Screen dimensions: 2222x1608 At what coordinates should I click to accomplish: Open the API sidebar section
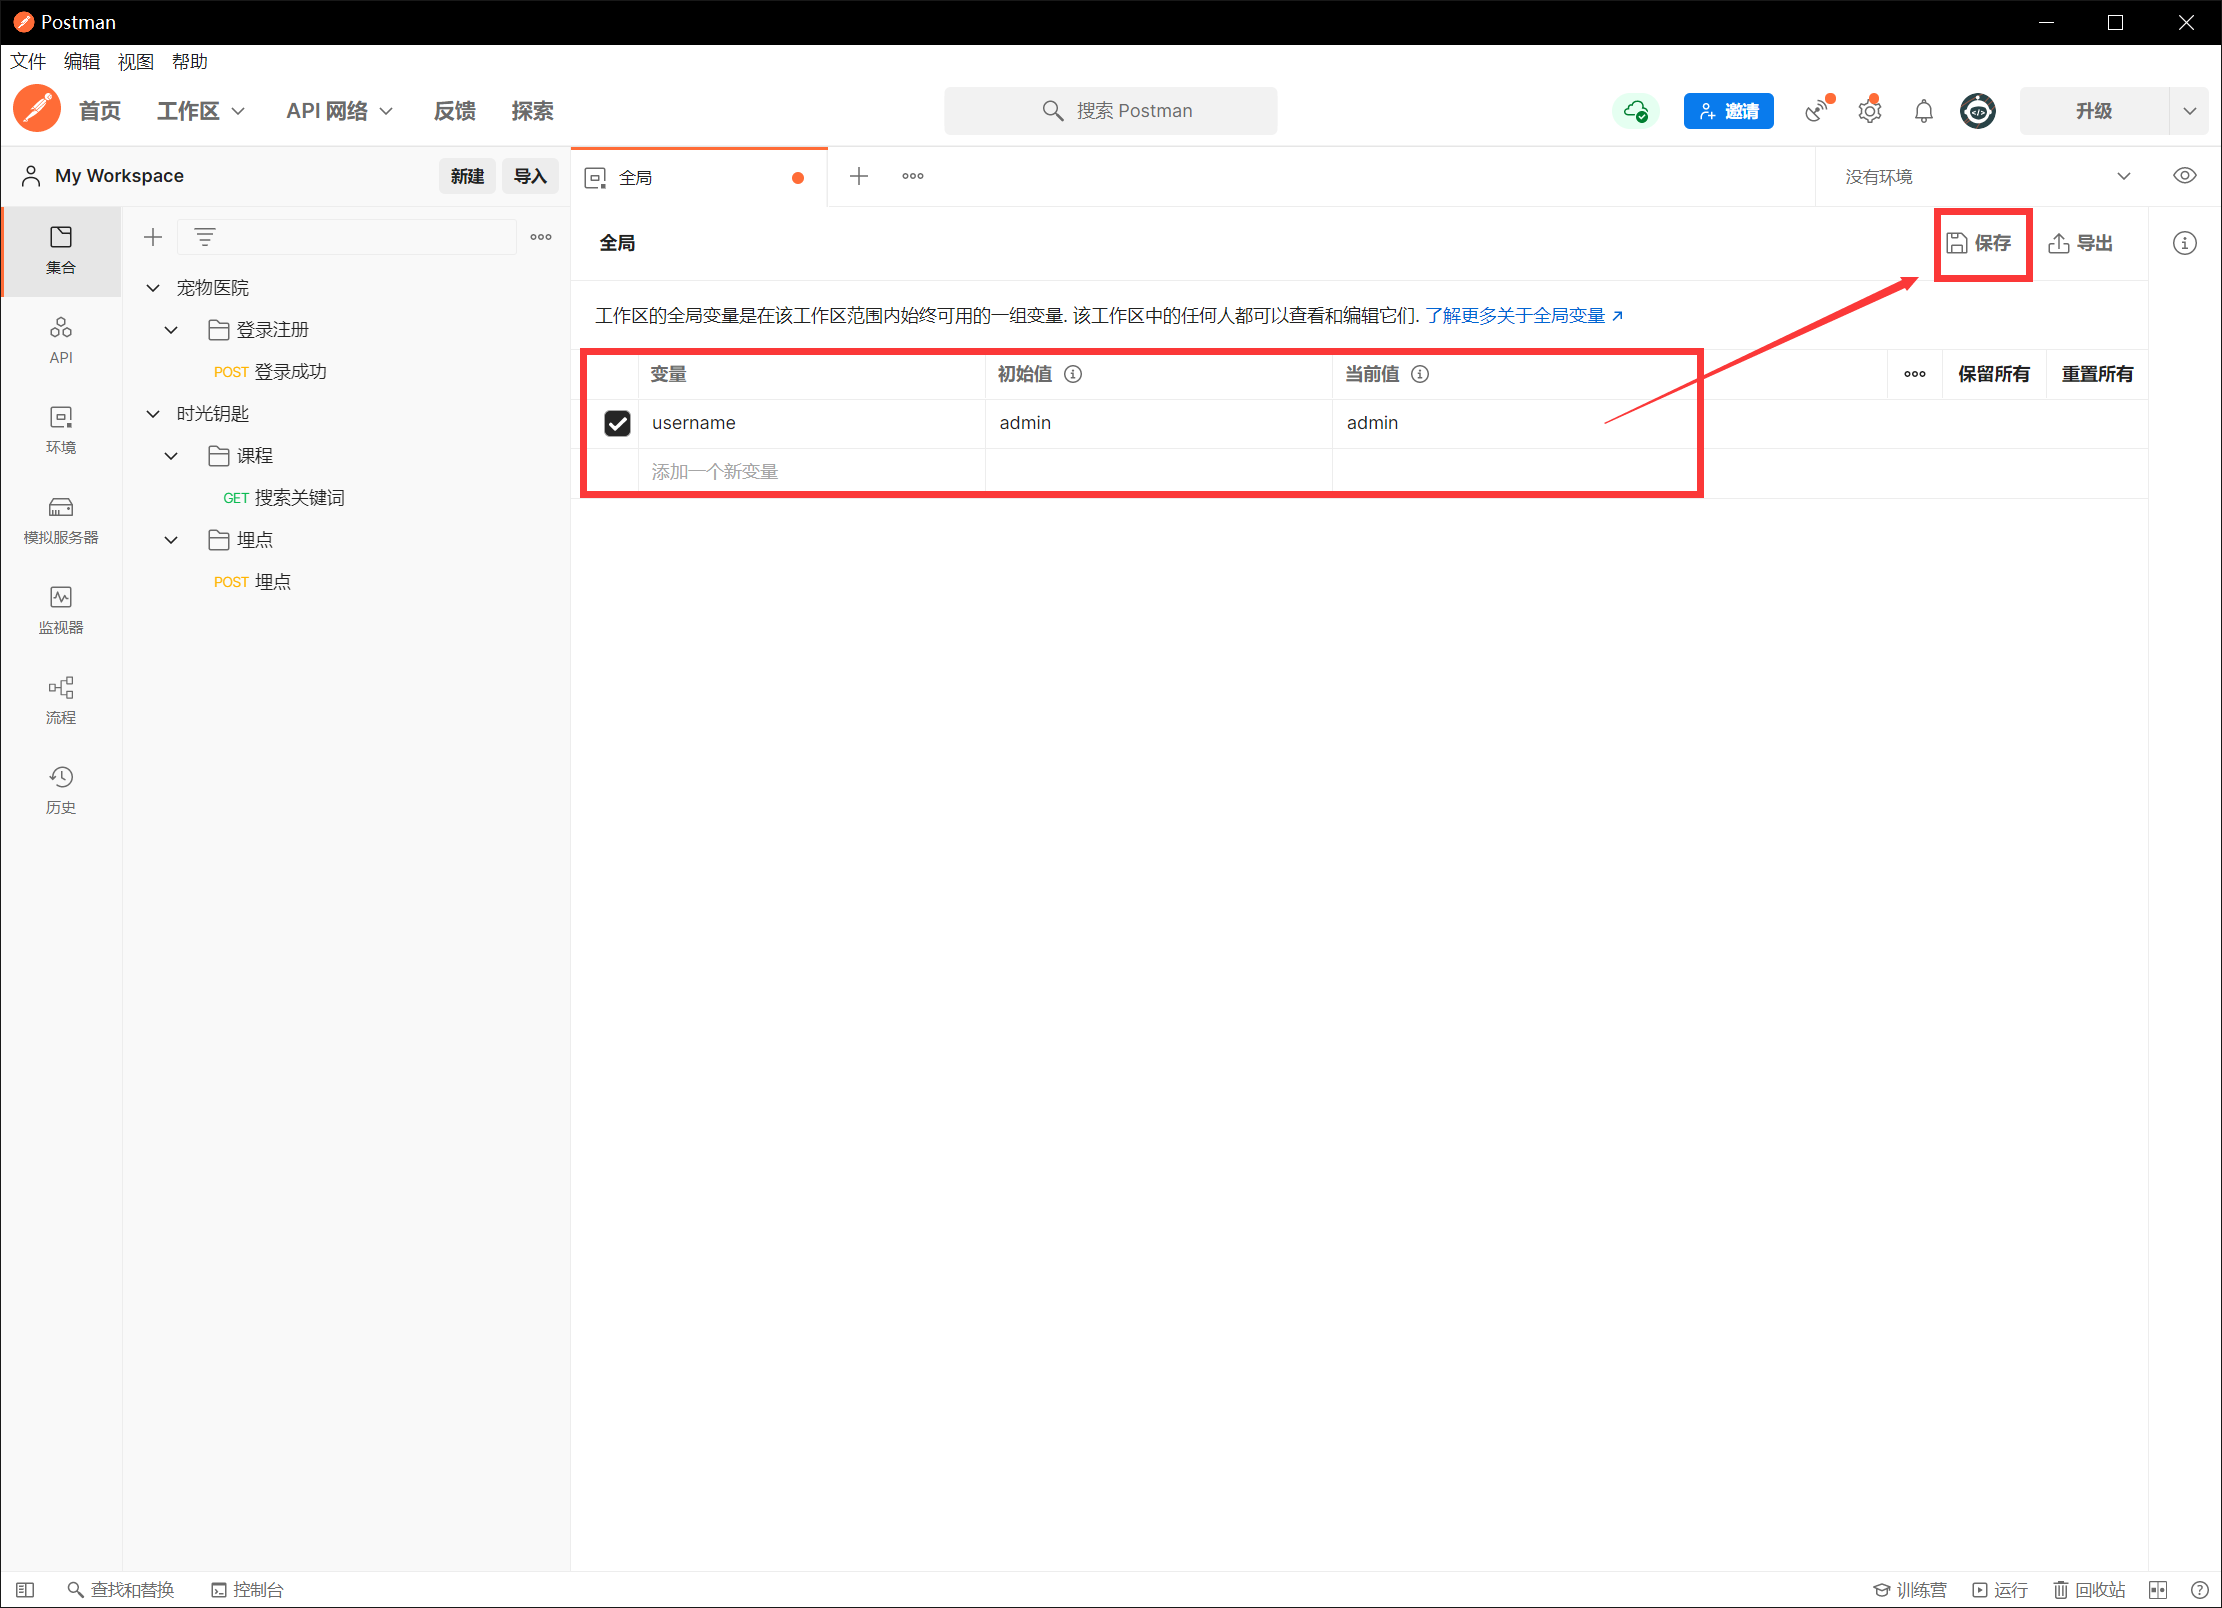[x=60, y=340]
